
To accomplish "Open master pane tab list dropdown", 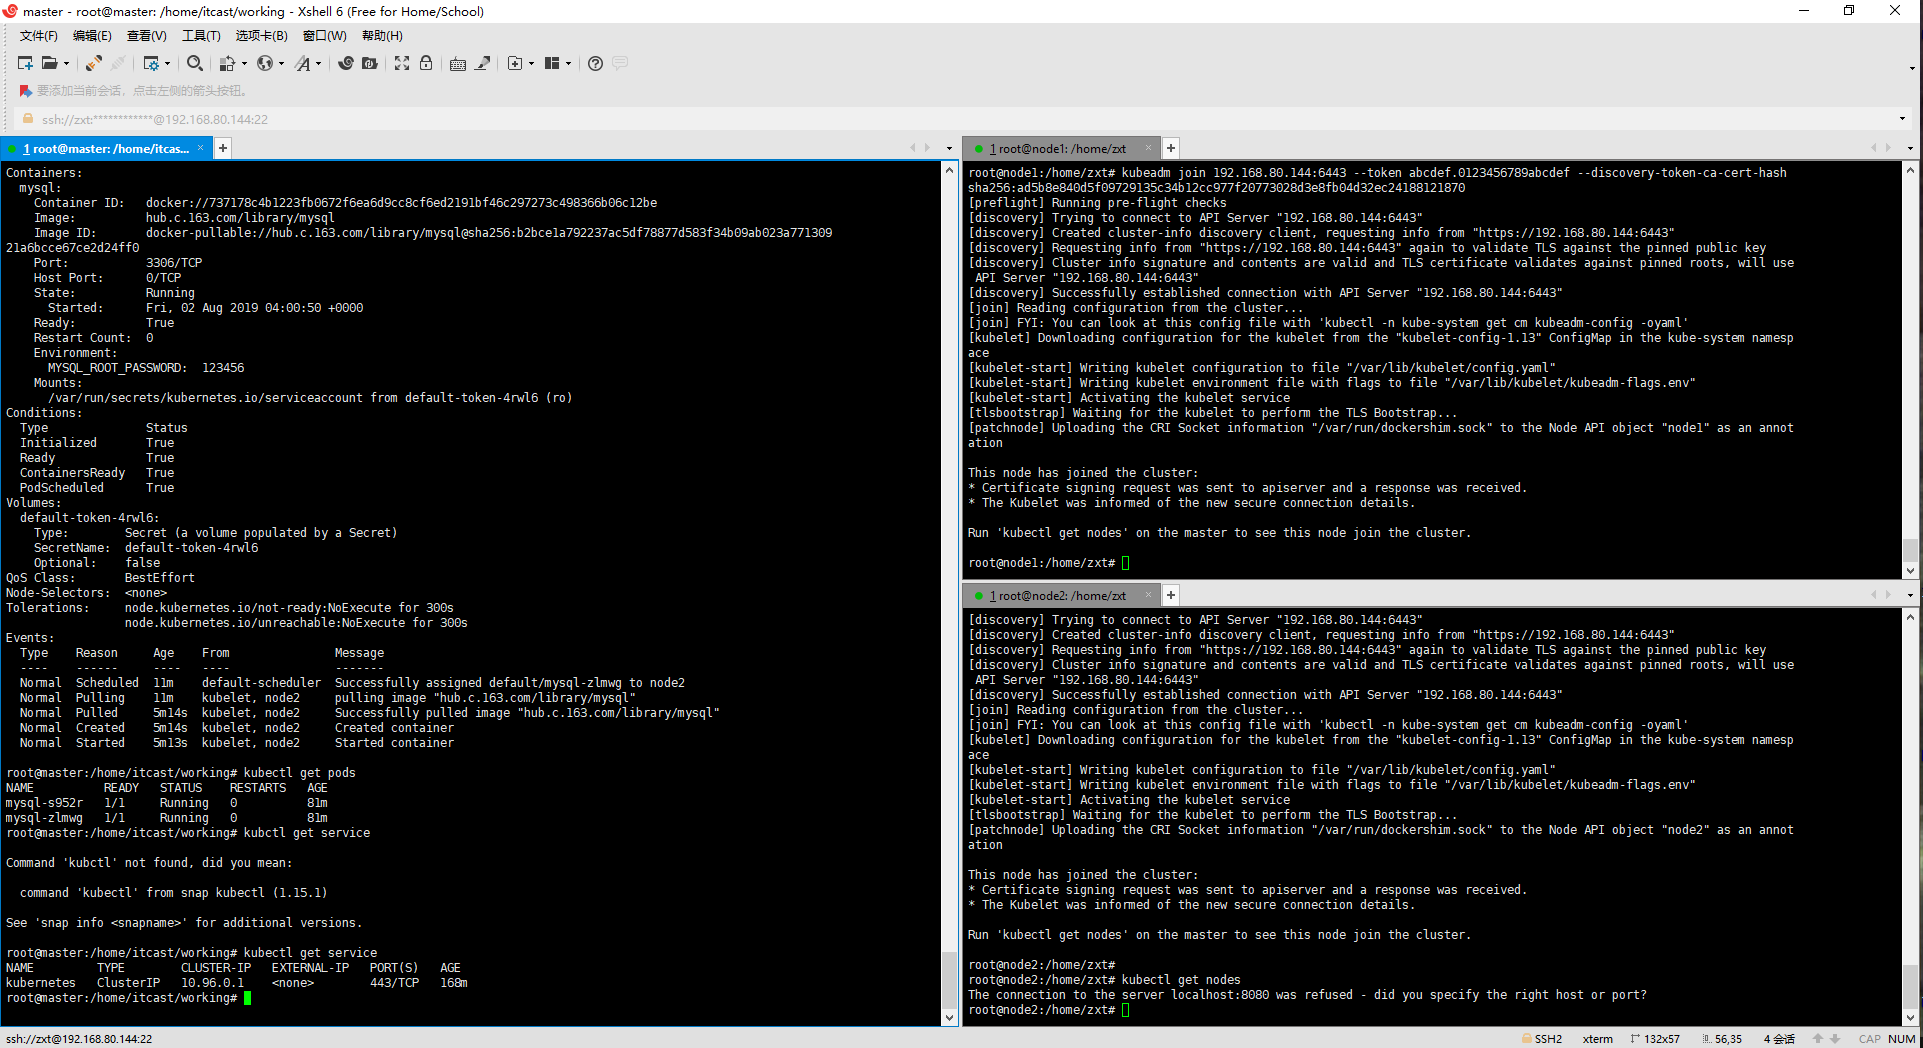I will click(949, 148).
